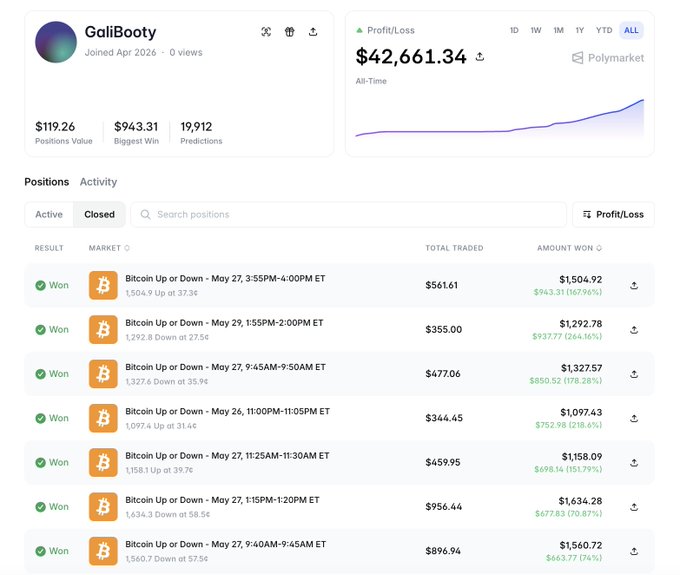
Task: Click Bitcoin icon of the 11:25AM-11:30AM market
Action: point(103,462)
